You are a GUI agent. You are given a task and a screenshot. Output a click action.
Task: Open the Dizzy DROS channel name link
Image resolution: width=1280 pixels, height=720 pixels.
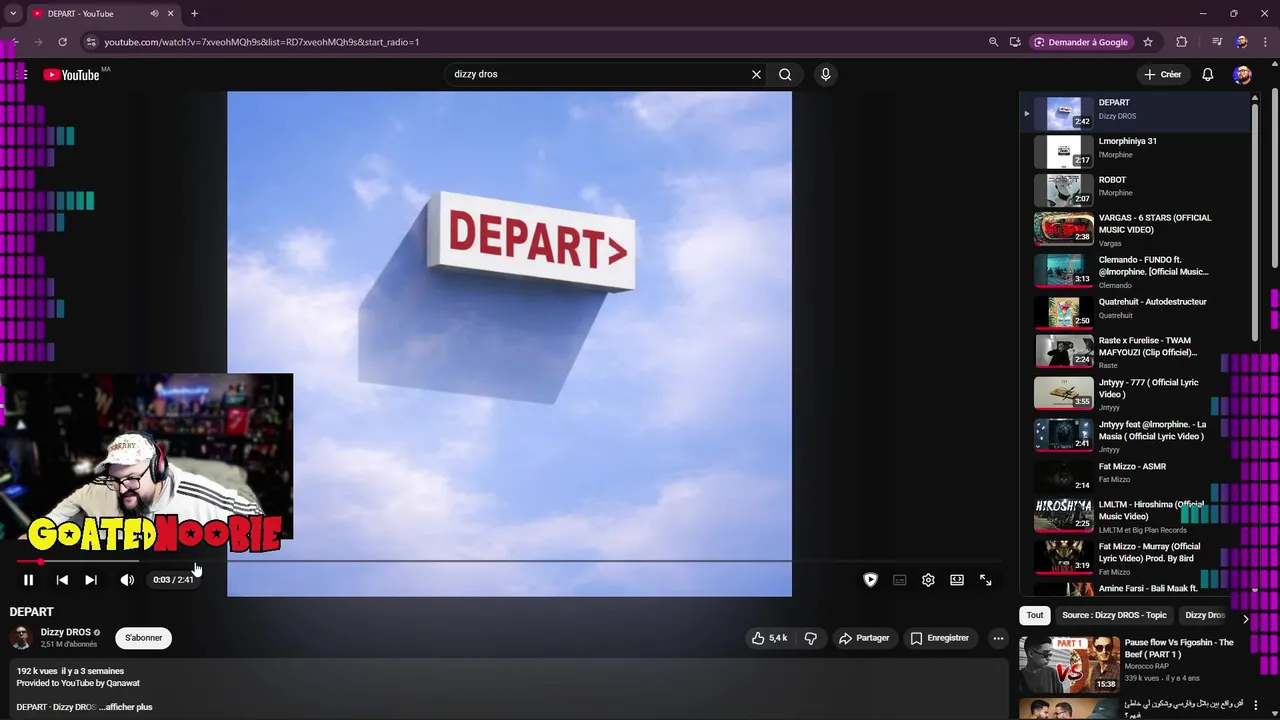(x=66, y=632)
